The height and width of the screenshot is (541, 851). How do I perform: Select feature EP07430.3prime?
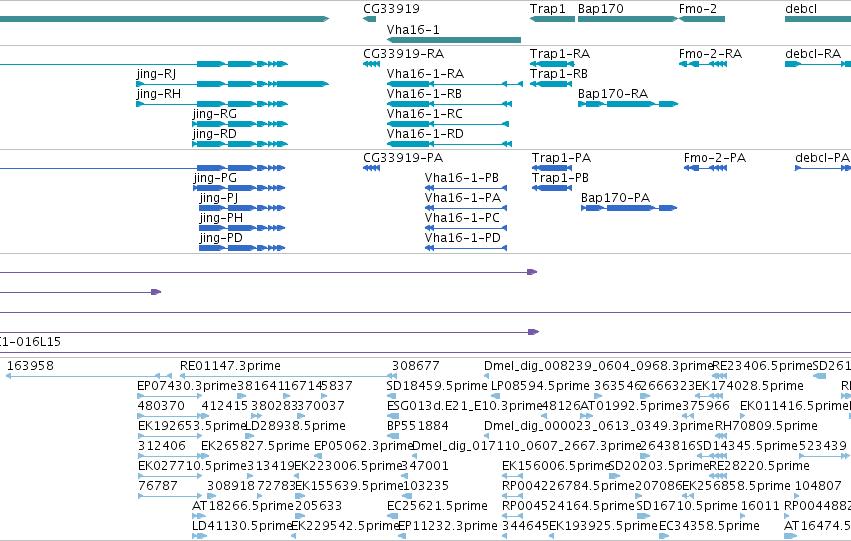point(187,386)
